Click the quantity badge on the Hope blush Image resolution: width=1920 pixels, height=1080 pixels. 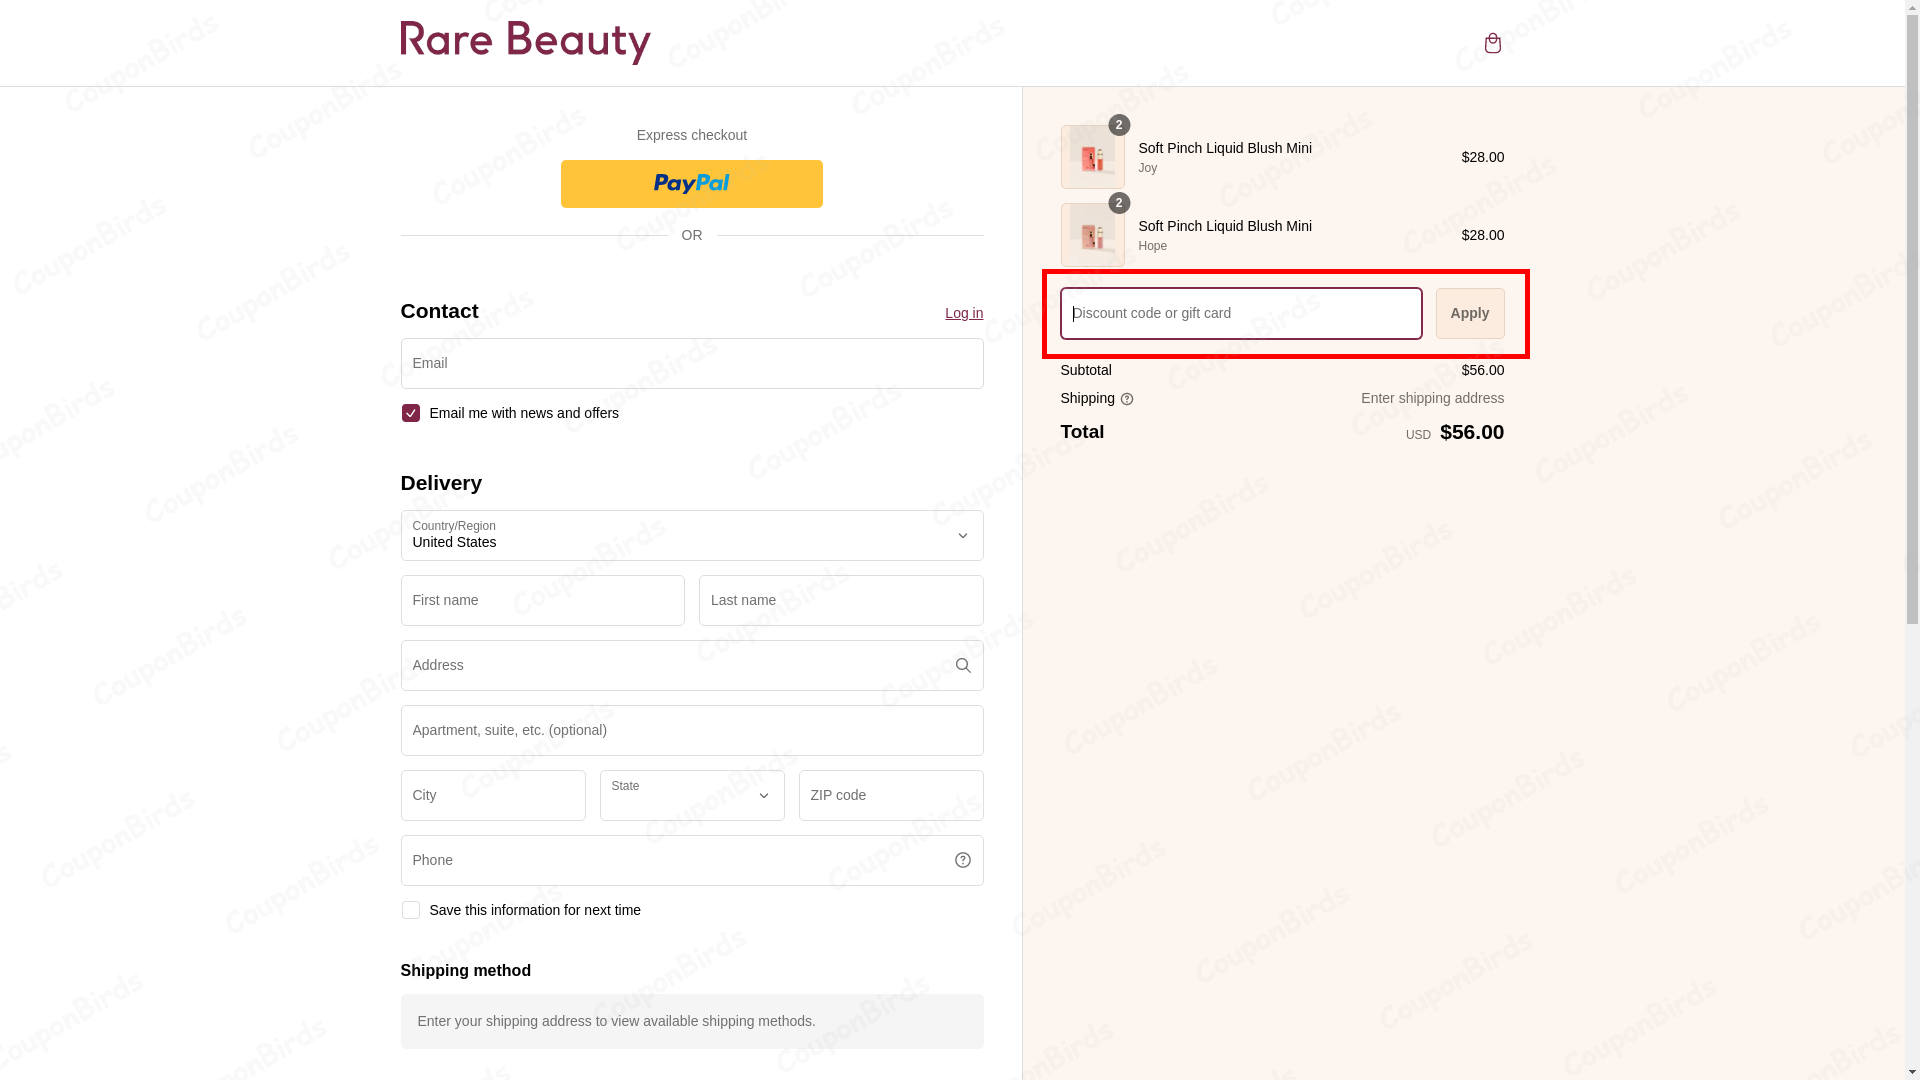[1118, 203]
